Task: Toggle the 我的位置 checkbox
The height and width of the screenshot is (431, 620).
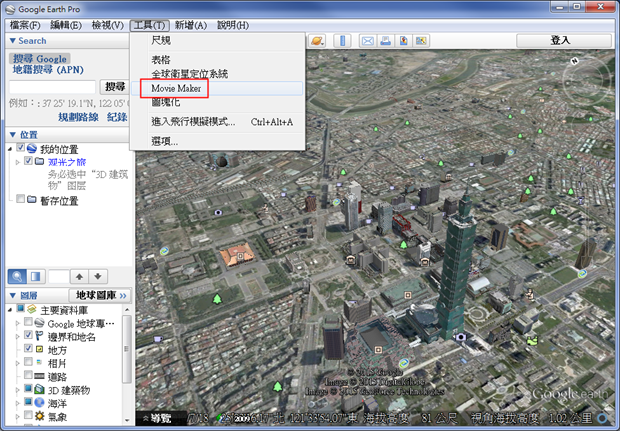Action: point(21,148)
